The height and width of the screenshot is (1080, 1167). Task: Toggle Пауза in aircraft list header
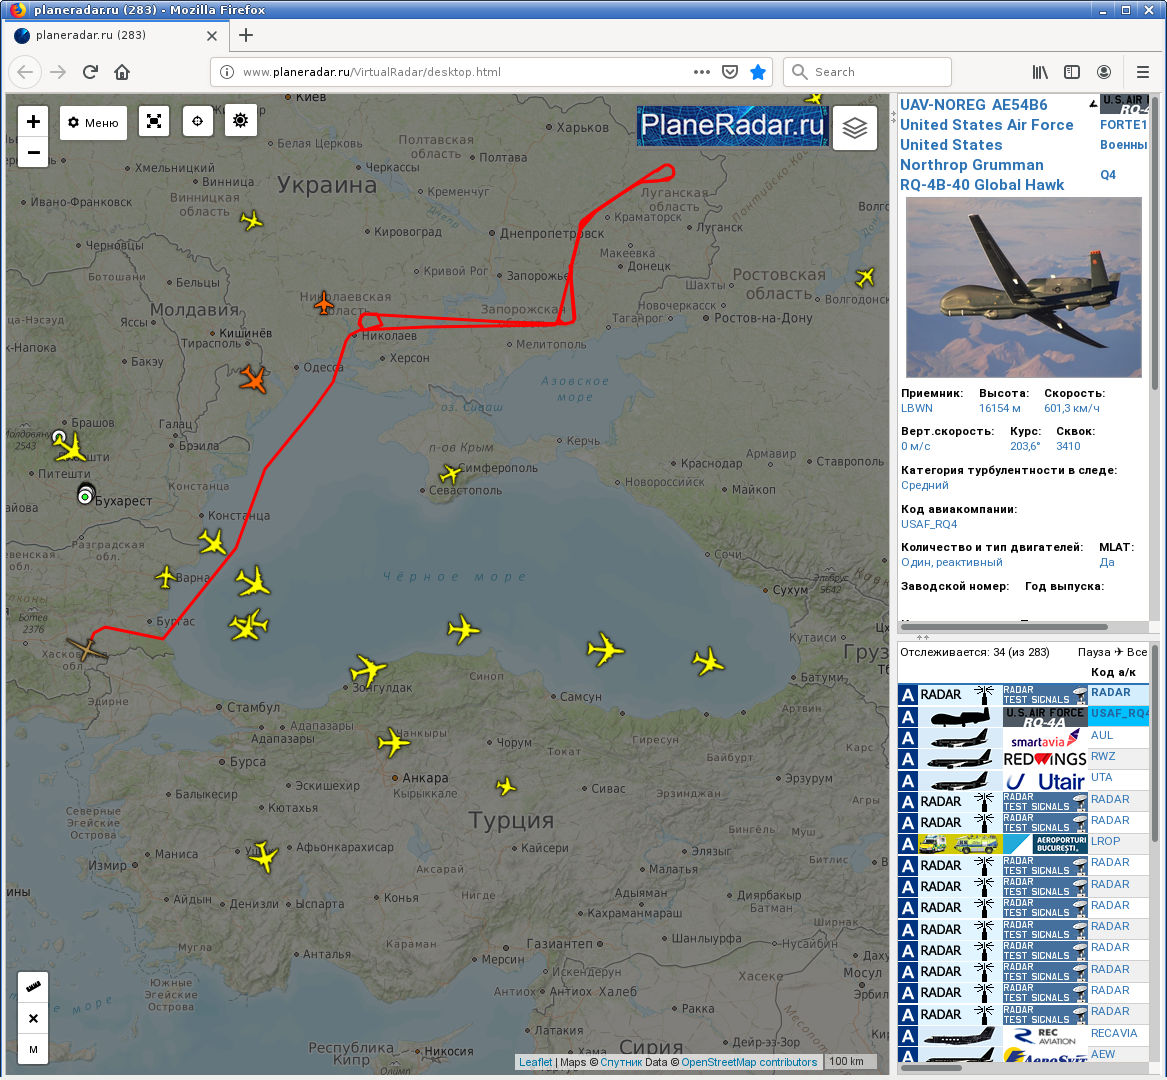tap(1094, 652)
